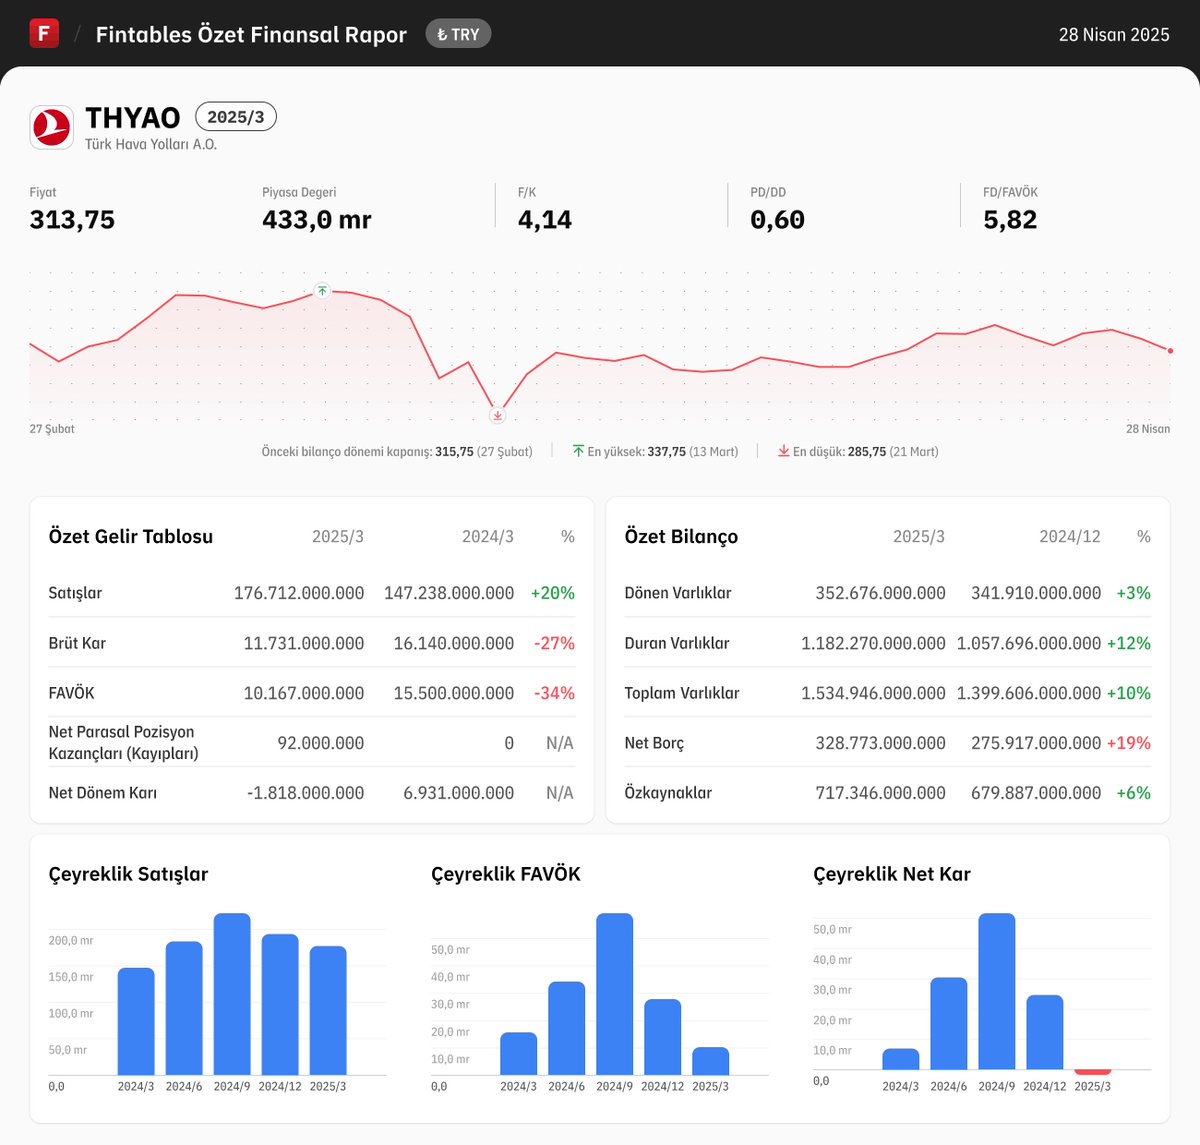Click the green high-point arrow marker on chart
The height and width of the screenshot is (1145, 1200).
[322, 291]
